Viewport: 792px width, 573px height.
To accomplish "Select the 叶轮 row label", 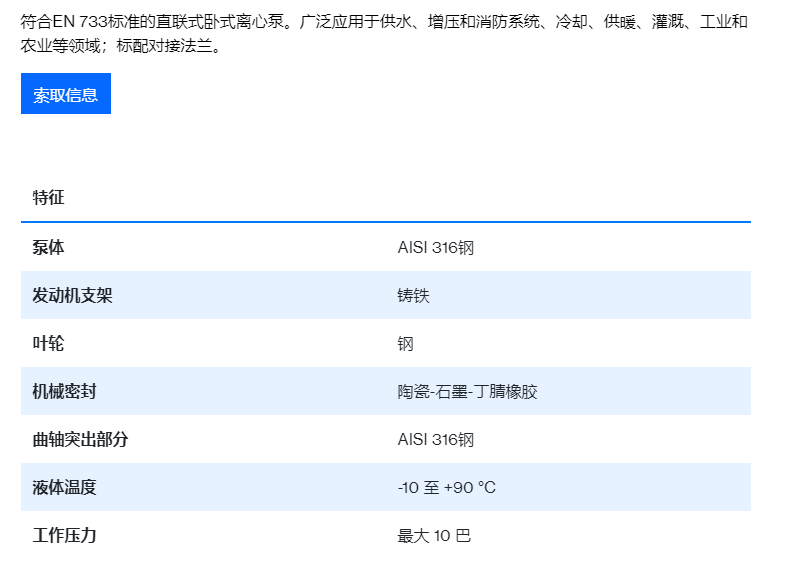I will coord(48,343).
